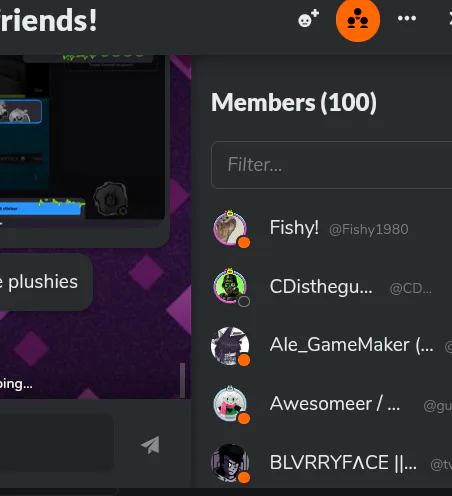Select the CDisthegu... member name
The image size is (452, 496).
click(321, 287)
